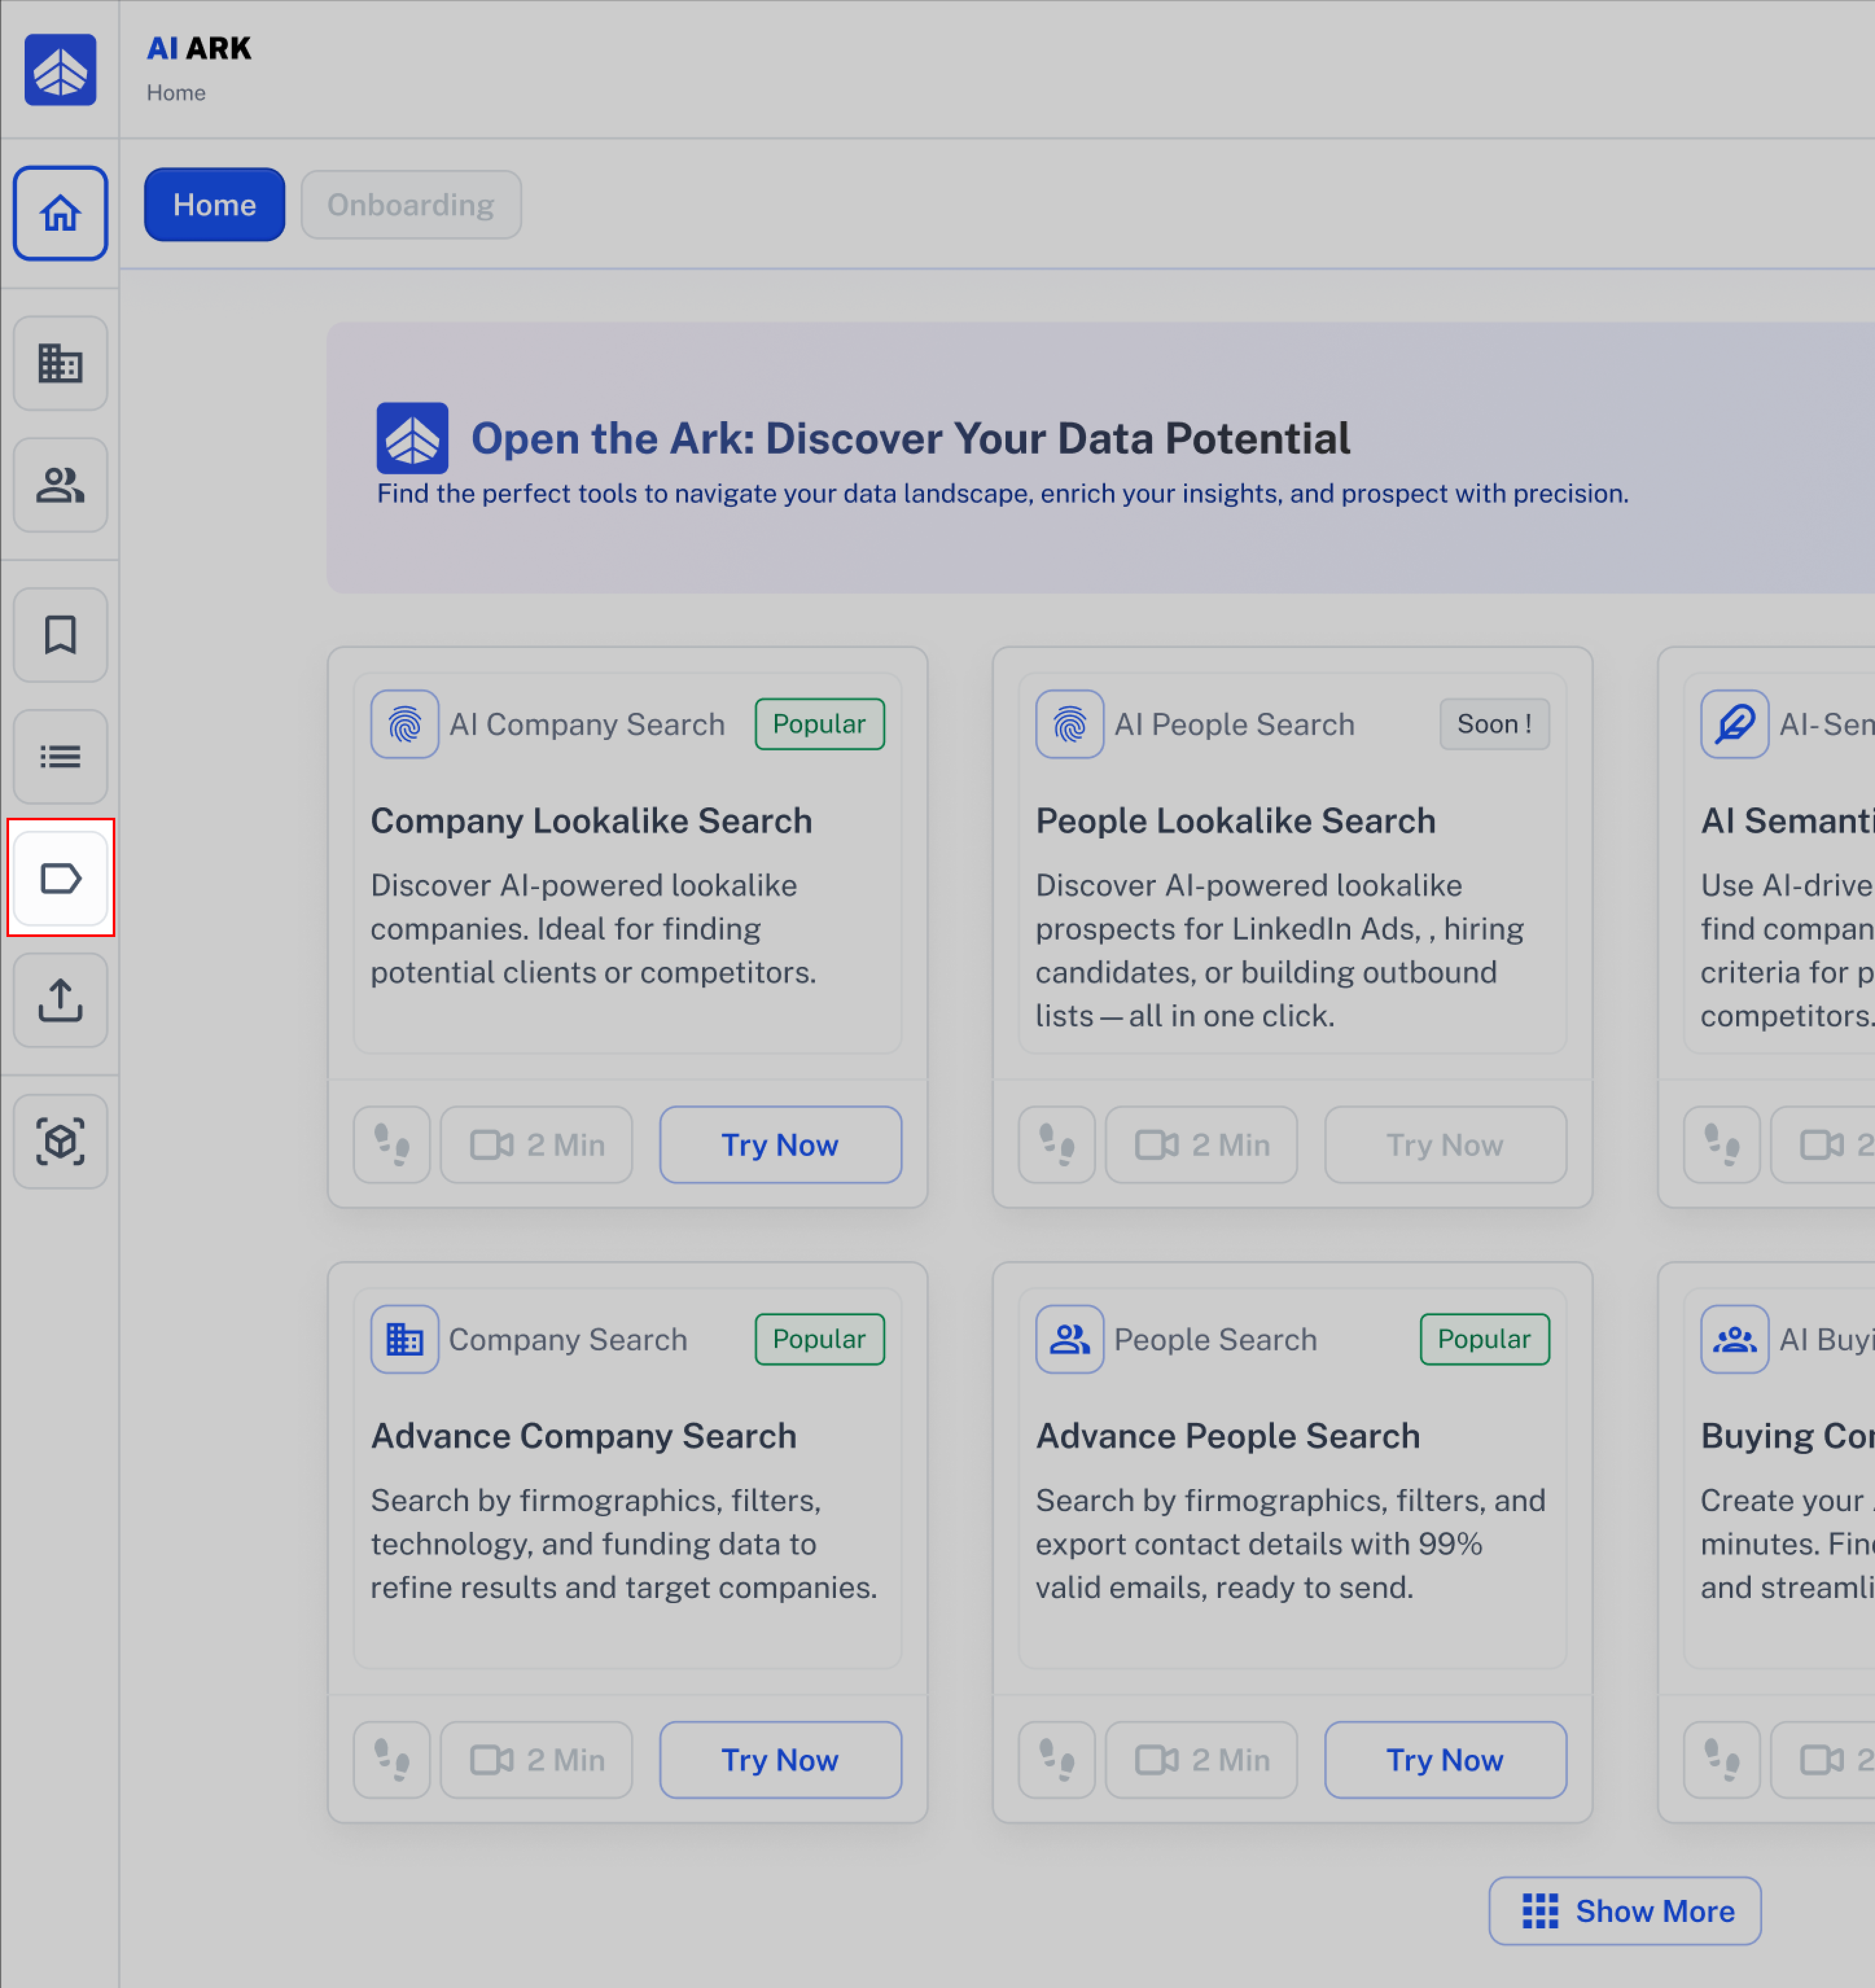Click the home icon in sidebar
This screenshot has height=1988, width=1875.
pos(60,213)
